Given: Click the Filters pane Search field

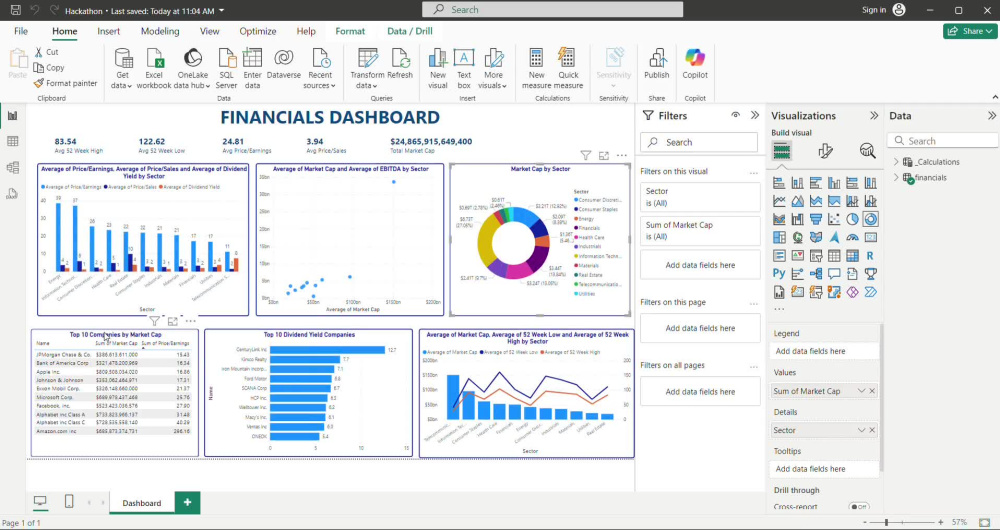Looking at the screenshot, I should click(699, 142).
